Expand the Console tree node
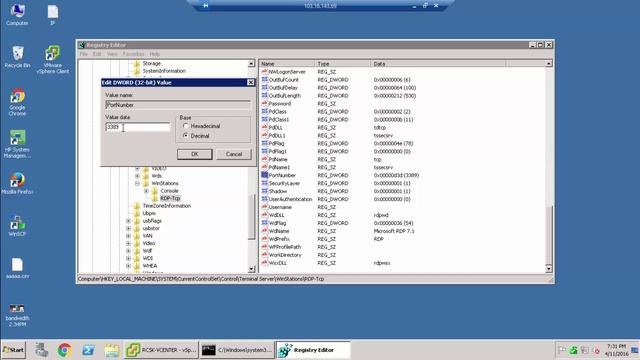The height and width of the screenshot is (360, 640). pos(146,191)
